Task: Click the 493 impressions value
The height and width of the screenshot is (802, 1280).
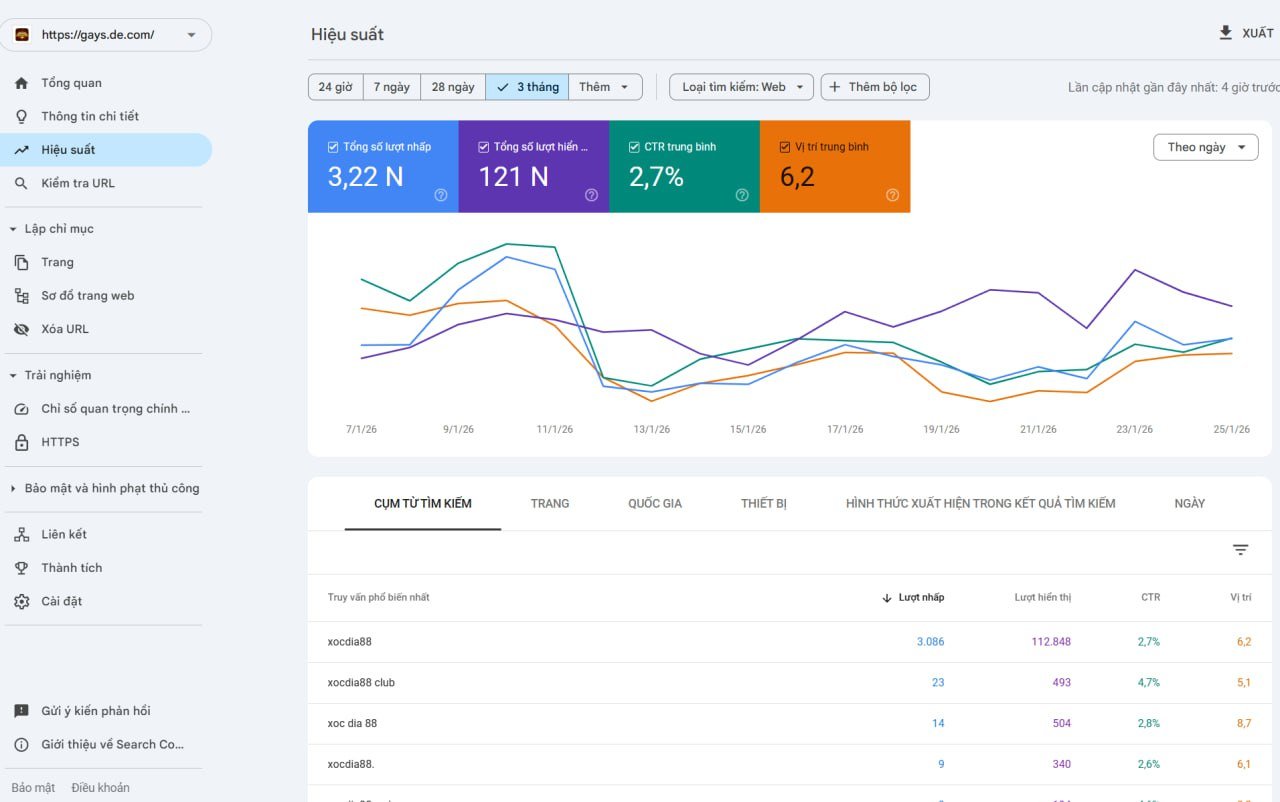Action: point(1061,683)
